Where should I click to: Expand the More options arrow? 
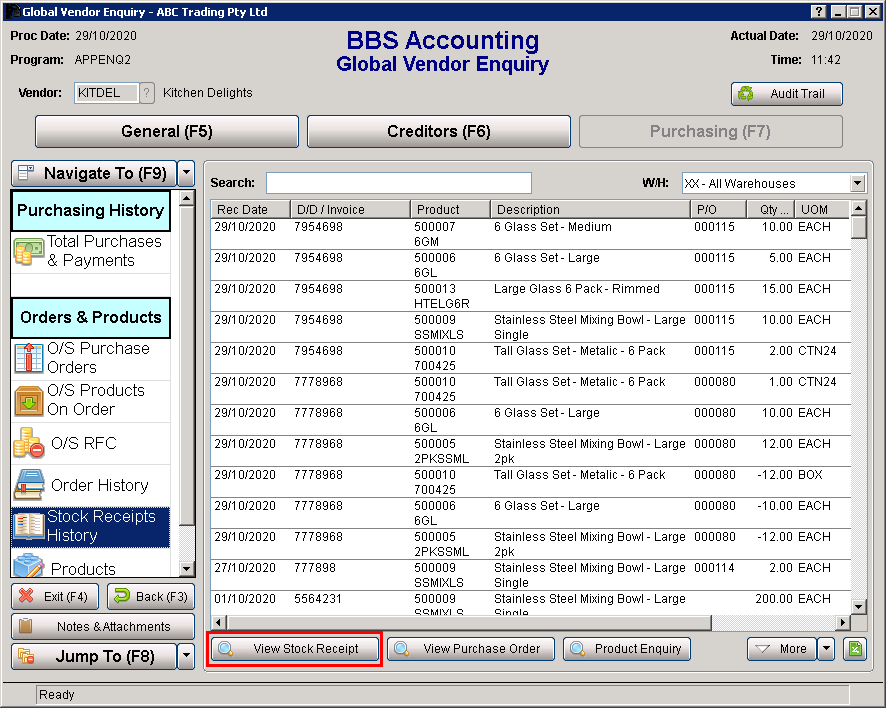point(826,649)
